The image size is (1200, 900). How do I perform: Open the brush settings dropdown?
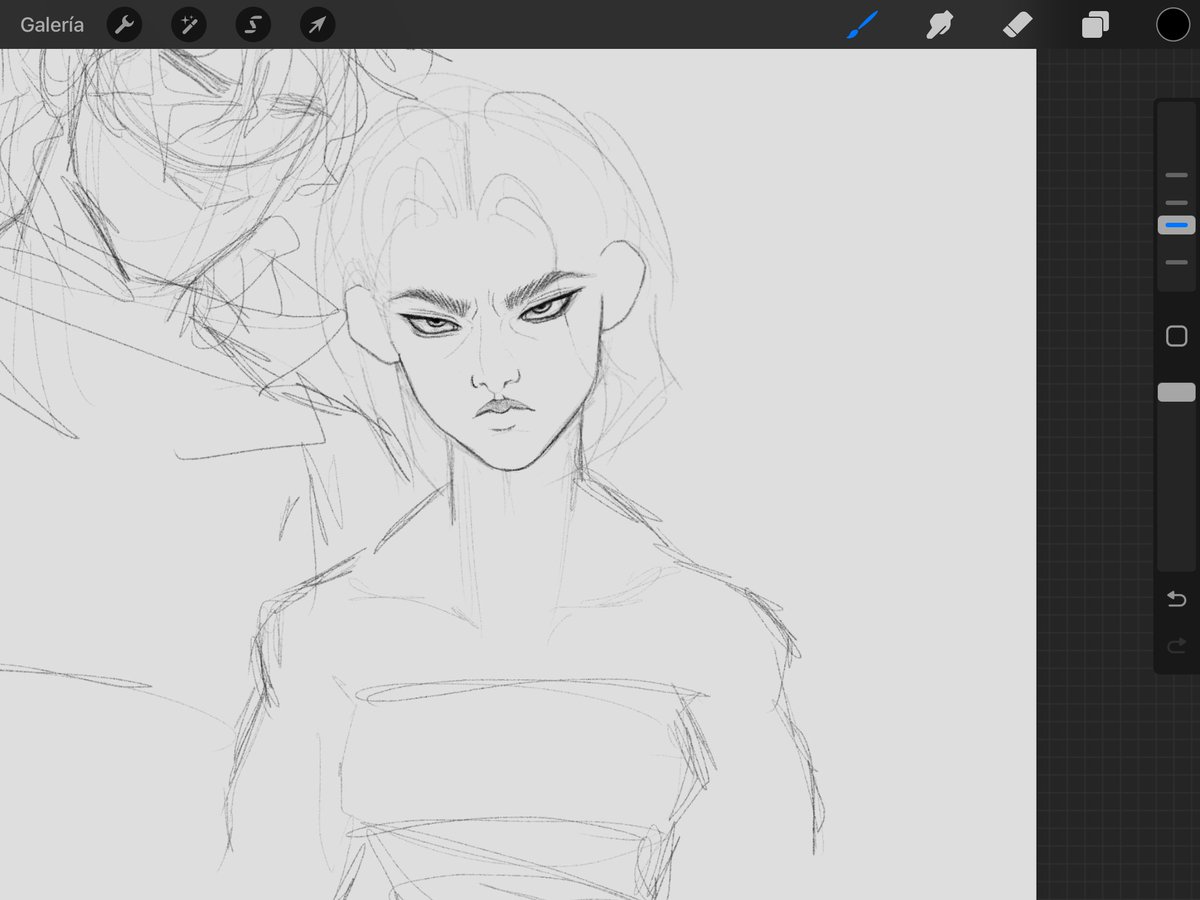[x=862, y=24]
